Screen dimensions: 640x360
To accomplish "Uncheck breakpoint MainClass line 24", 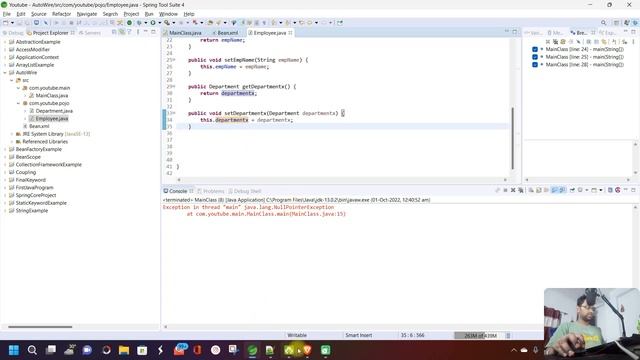I will [535, 49].
